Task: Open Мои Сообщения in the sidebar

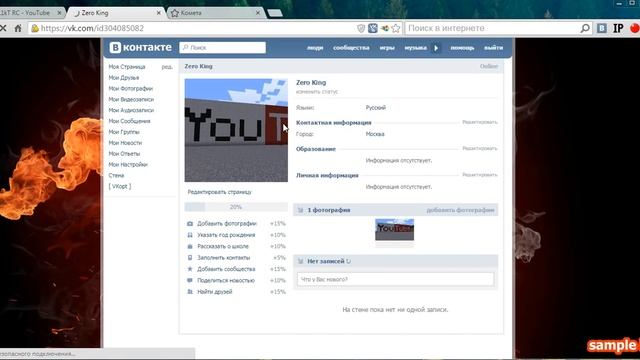Action: (129, 121)
